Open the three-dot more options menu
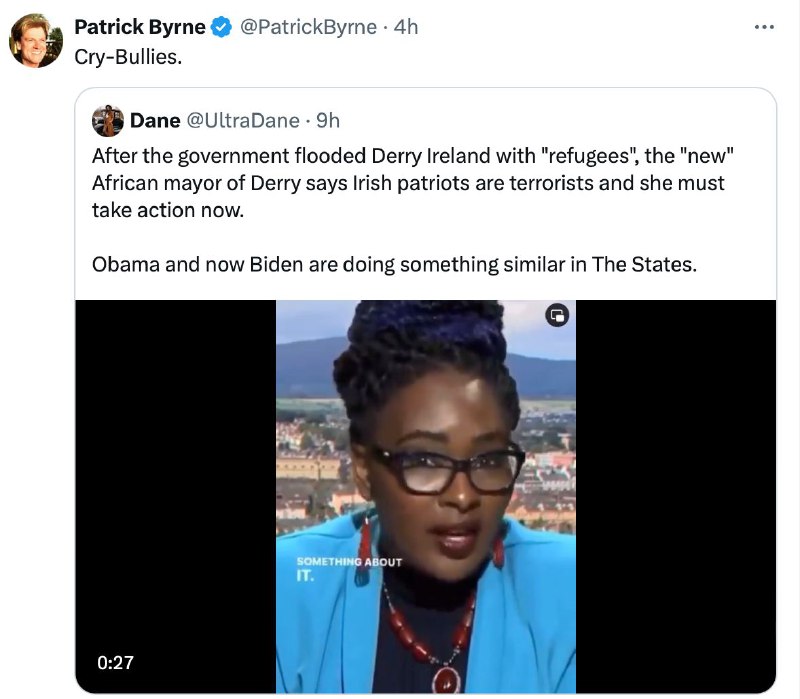This screenshot has height=699, width=800. pyautogui.click(x=764, y=27)
